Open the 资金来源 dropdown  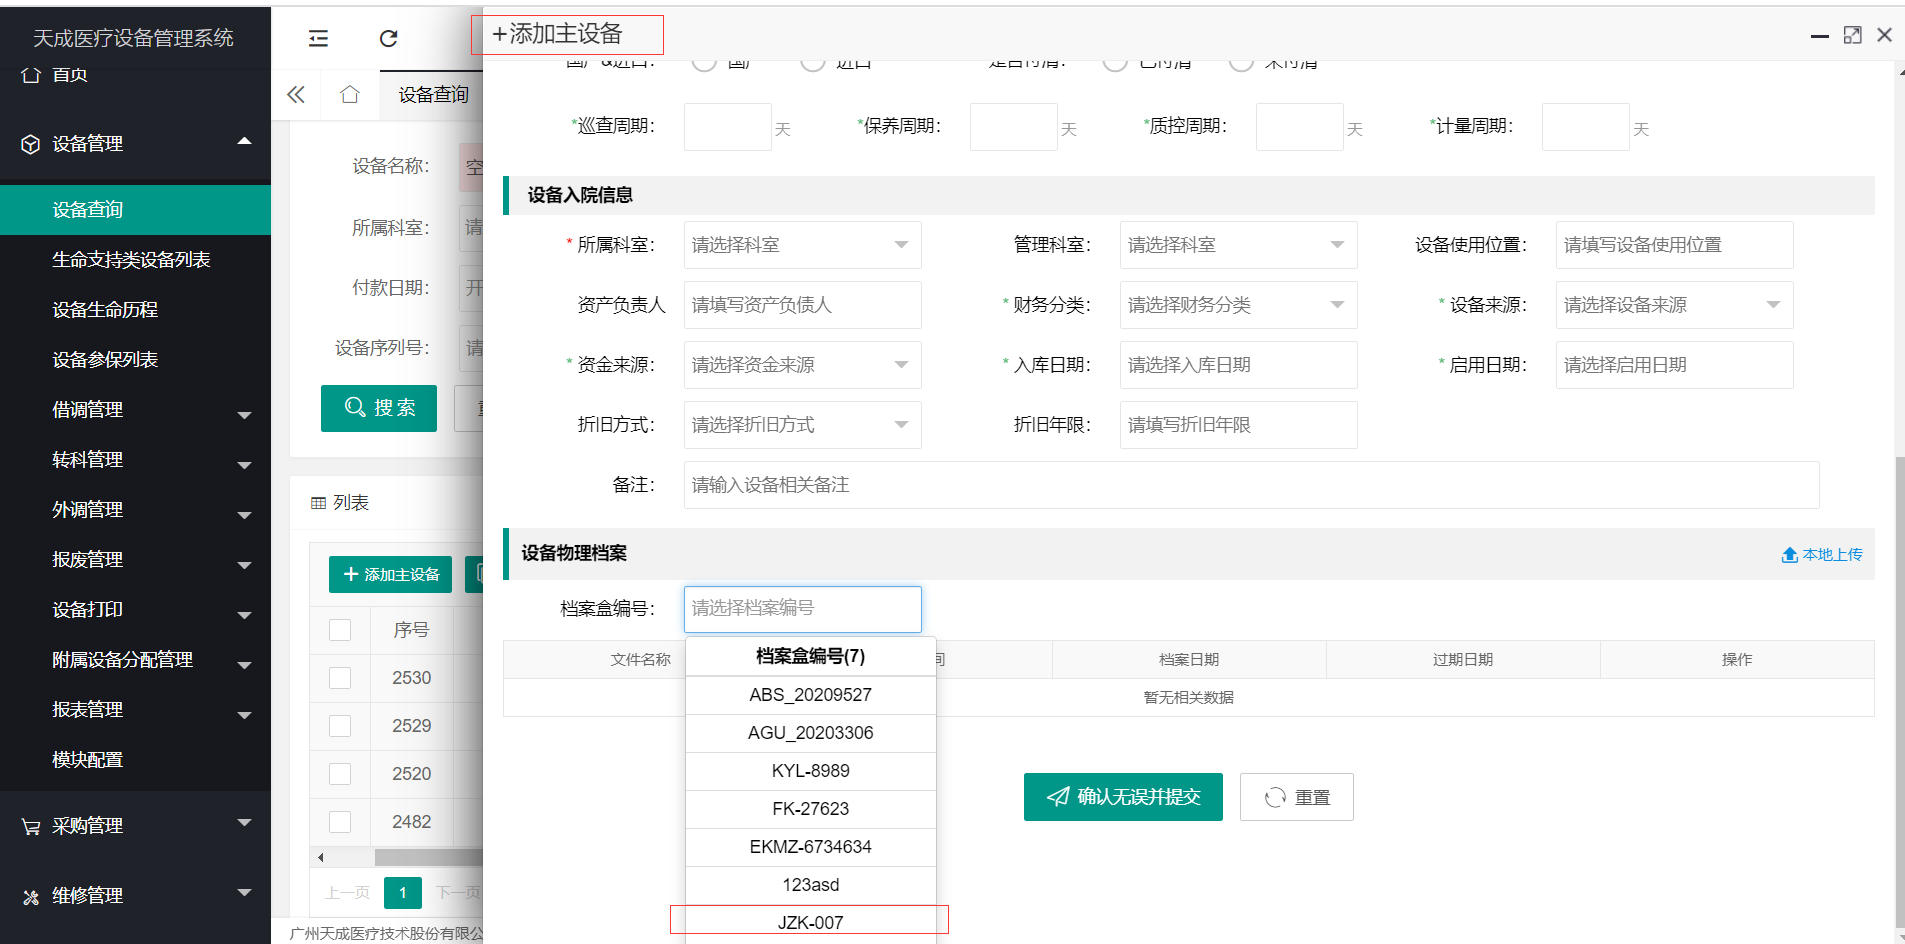tap(802, 365)
